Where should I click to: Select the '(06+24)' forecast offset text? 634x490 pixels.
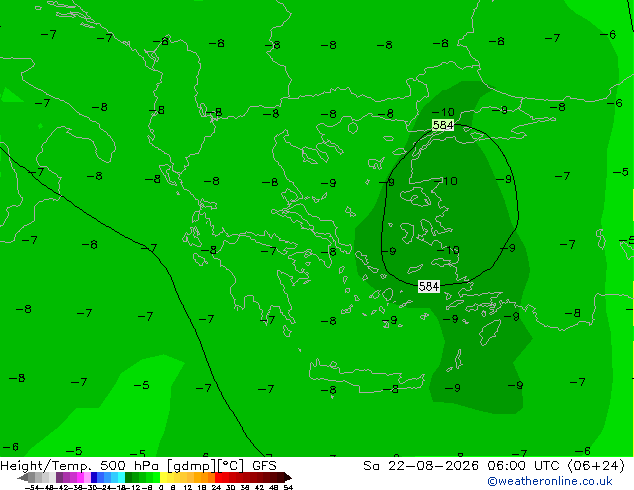click(596, 466)
